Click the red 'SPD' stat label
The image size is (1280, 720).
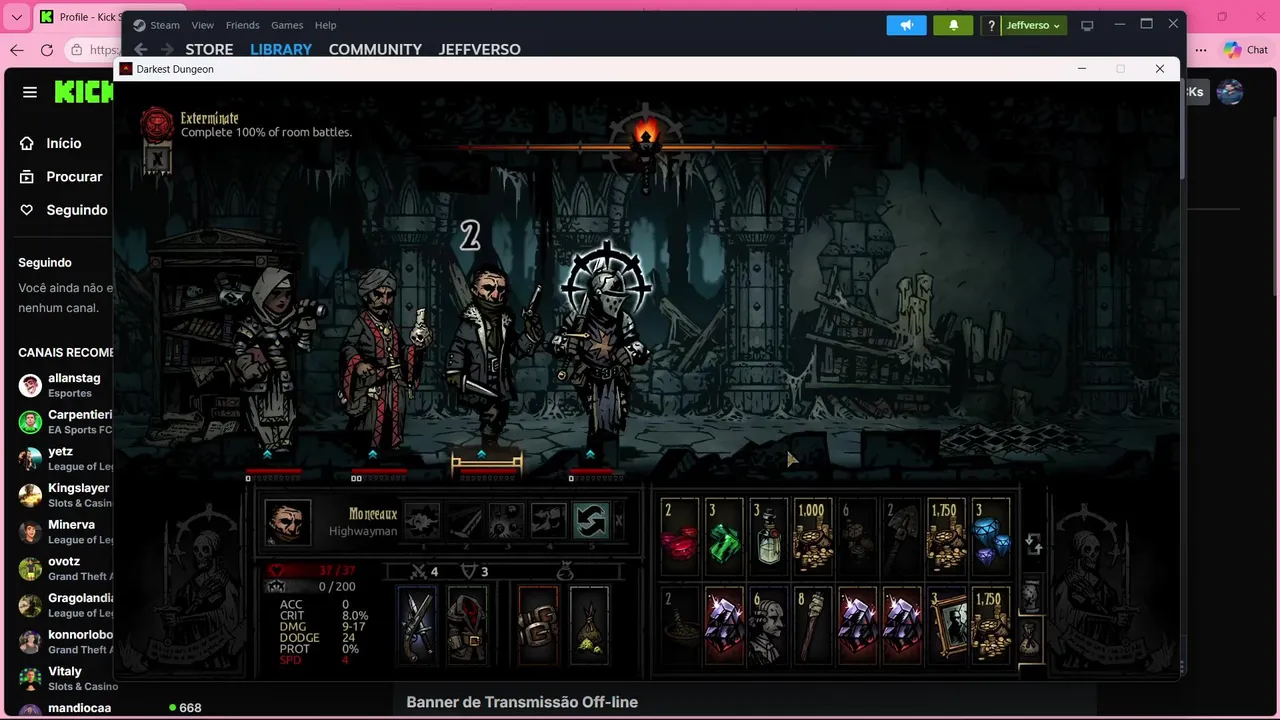click(290, 660)
